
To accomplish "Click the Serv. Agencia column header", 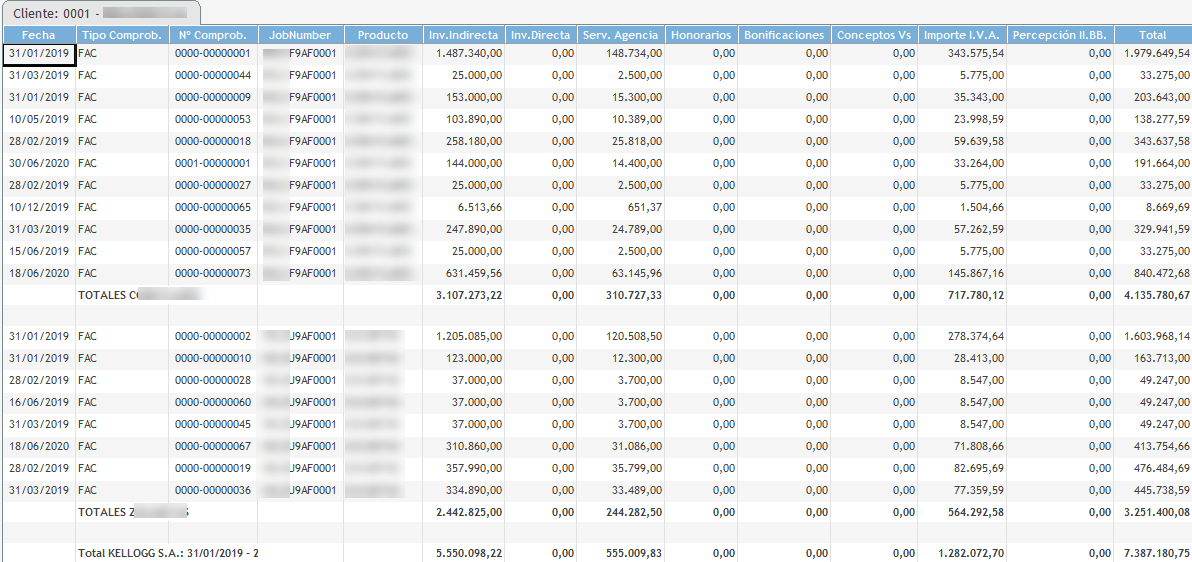I will (x=619, y=35).
